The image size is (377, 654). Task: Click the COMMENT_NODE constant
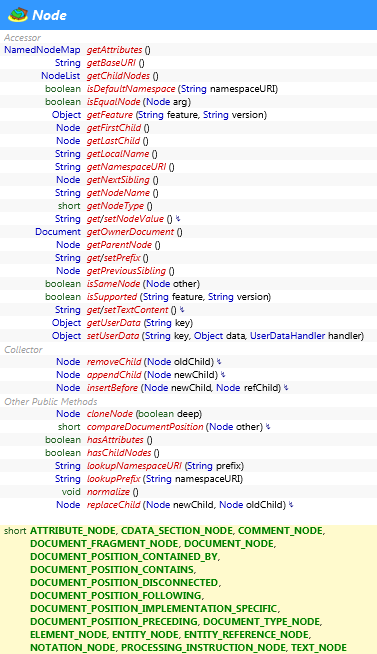tap(280, 531)
